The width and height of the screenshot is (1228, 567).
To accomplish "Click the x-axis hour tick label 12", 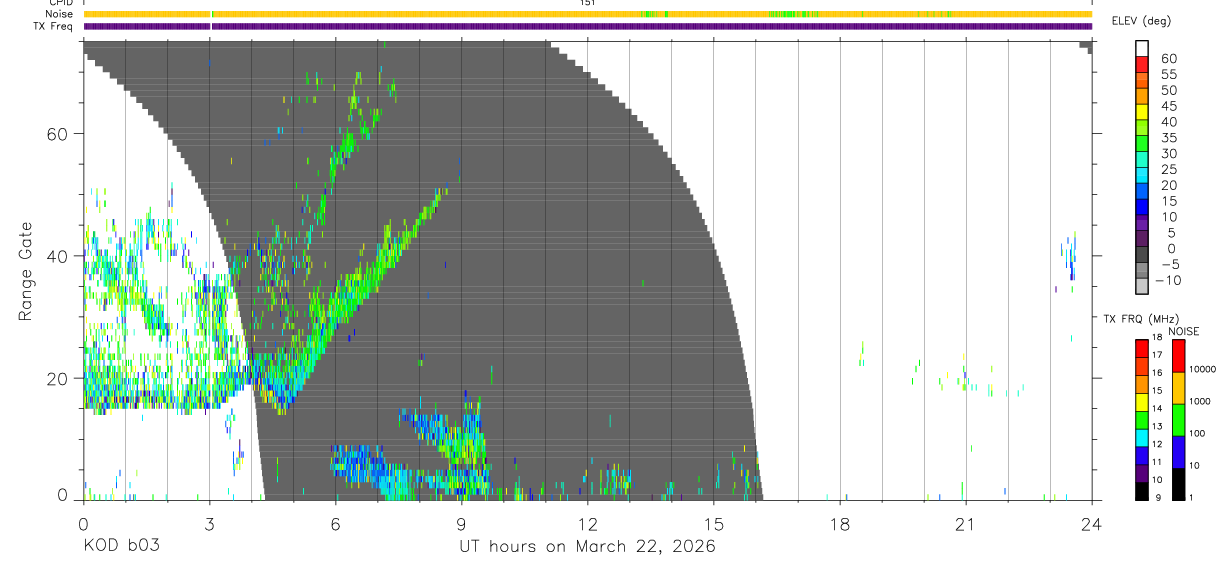I will click(587, 524).
